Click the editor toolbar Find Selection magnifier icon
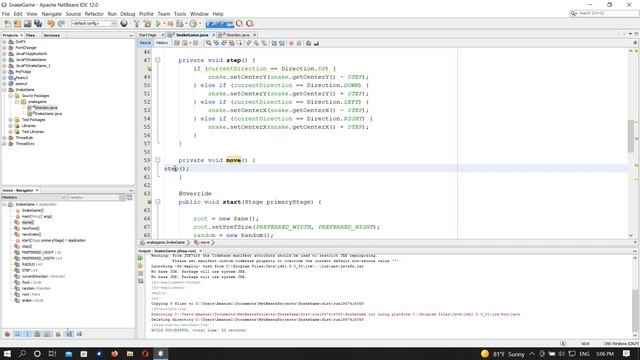Screen dimensions: 640x360 click(x=208, y=43)
